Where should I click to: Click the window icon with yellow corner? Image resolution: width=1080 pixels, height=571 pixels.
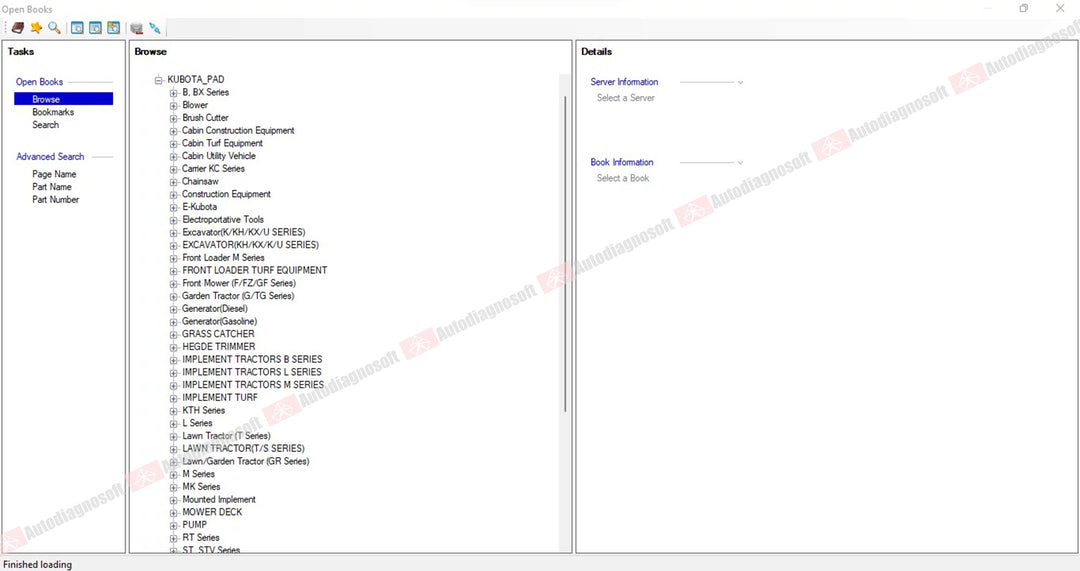tap(114, 28)
